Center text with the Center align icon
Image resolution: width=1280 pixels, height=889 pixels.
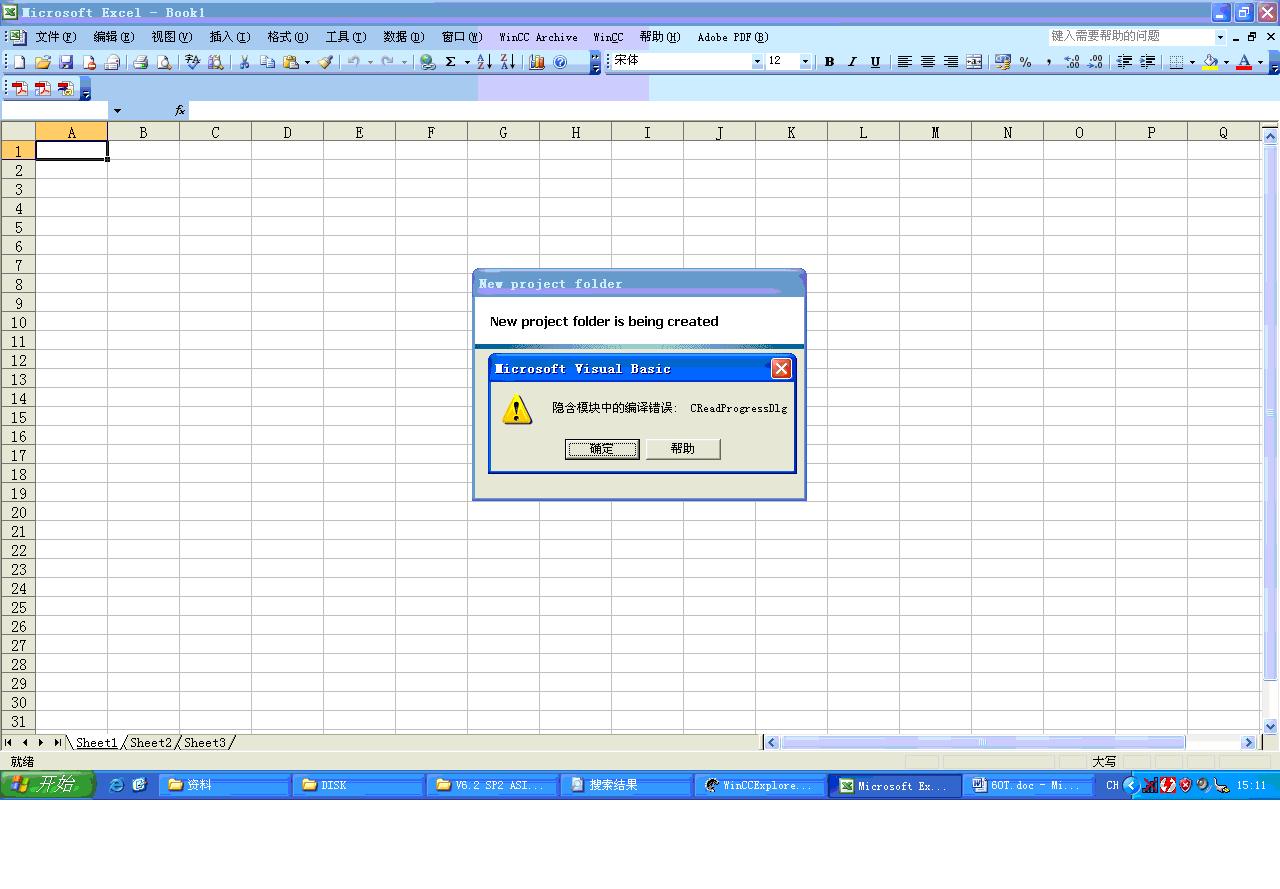pyautogui.click(x=928, y=62)
